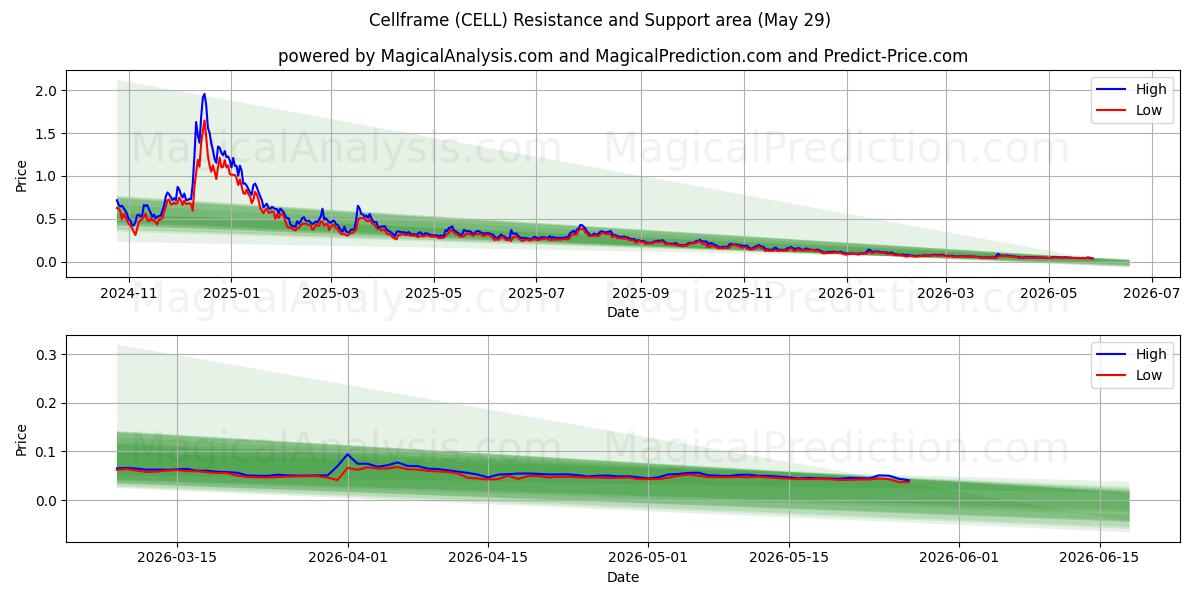Click the '0.0' y-axis label in the top chart
Viewport: 1200px width, 600px height.
[x=48, y=263]
